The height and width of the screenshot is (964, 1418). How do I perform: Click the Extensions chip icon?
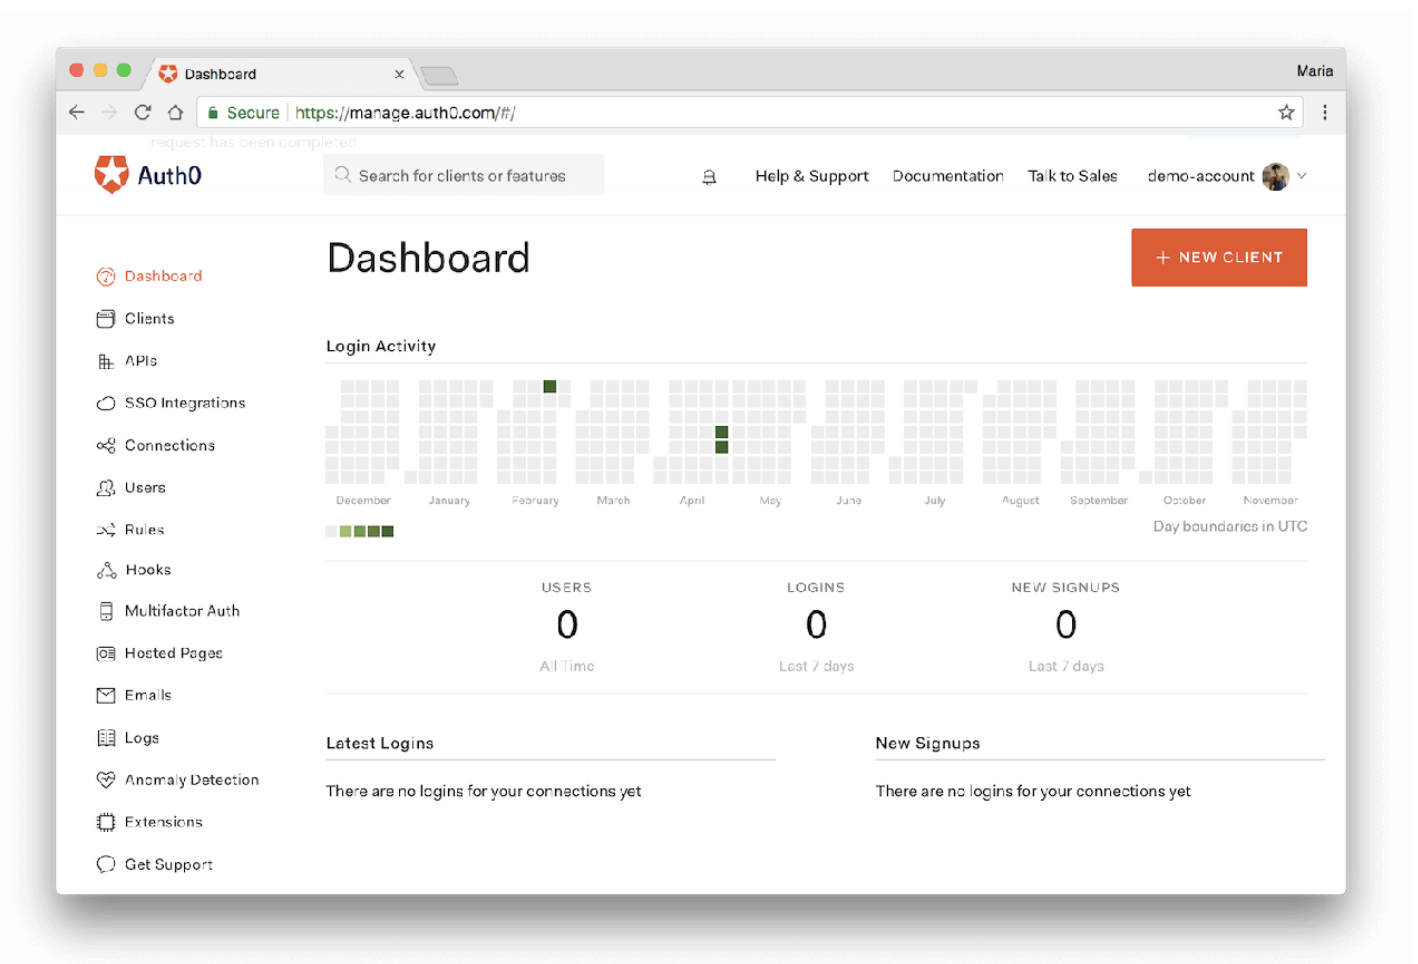[x=106, y=822]
